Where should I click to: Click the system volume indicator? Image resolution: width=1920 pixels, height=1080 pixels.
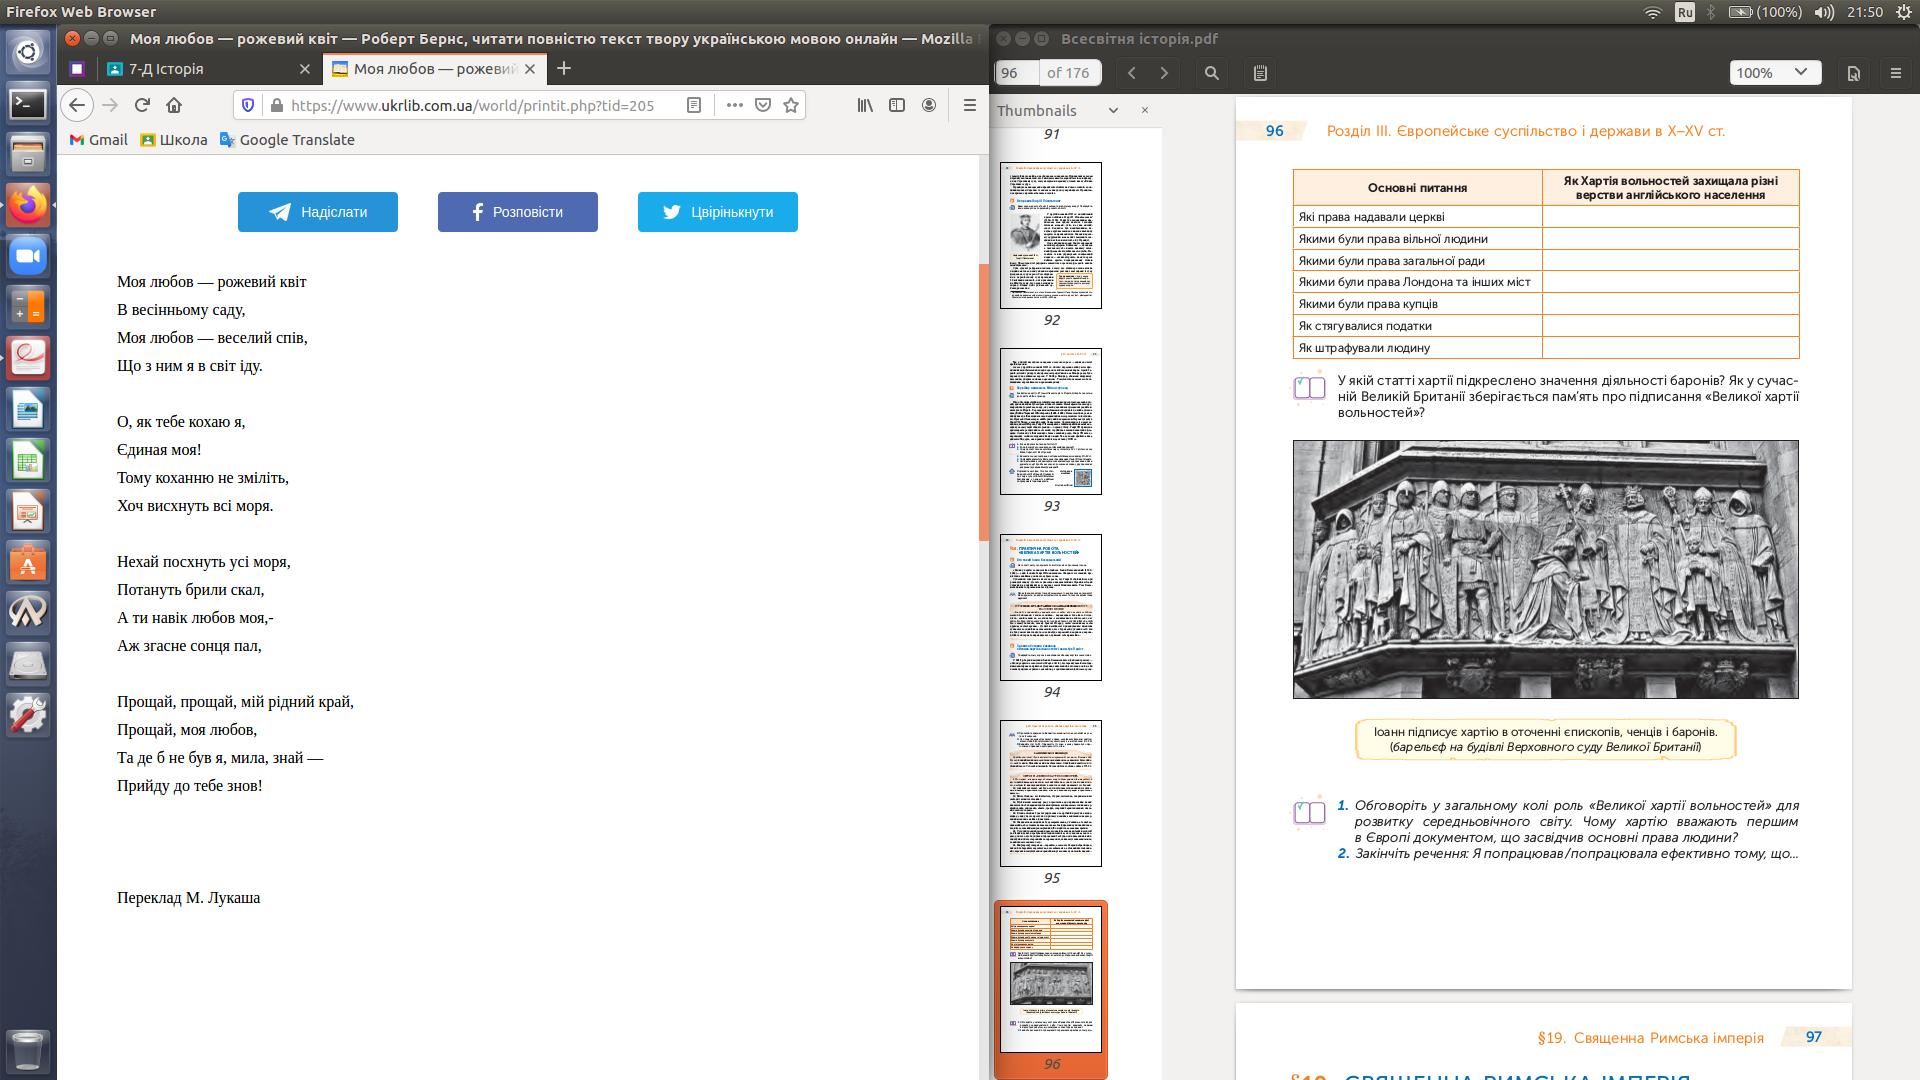click(1825, 12)
